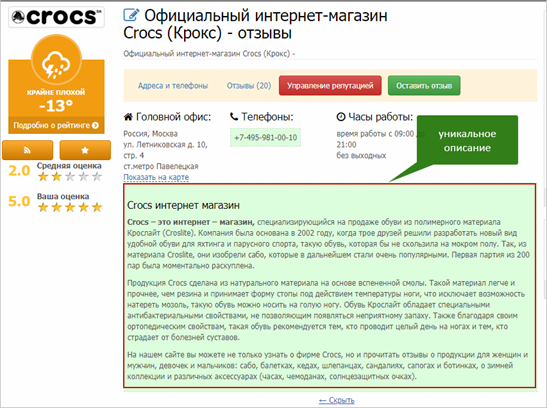Set first star in 'Ваша оценка'
Image resolution: width=547 pixels, height=408 pixels.
click(43, 208)
